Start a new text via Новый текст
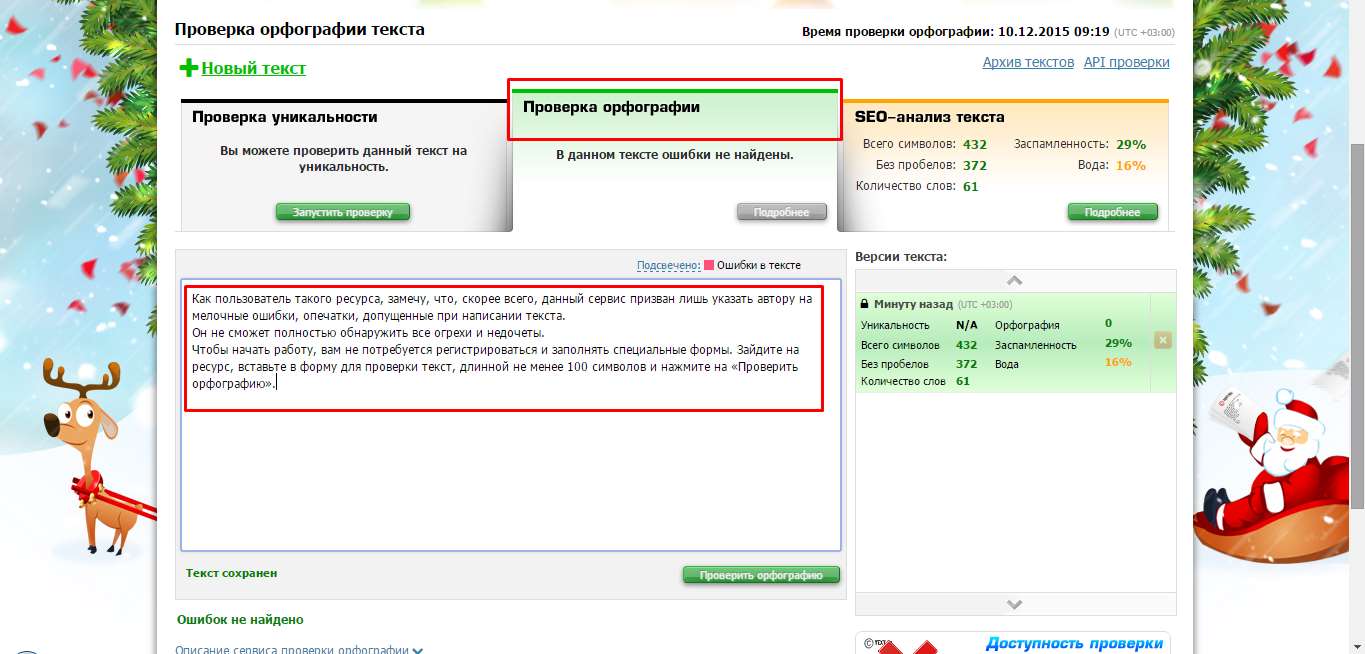Viewport: 1365px width, 654px height. [x=254, y=68]
